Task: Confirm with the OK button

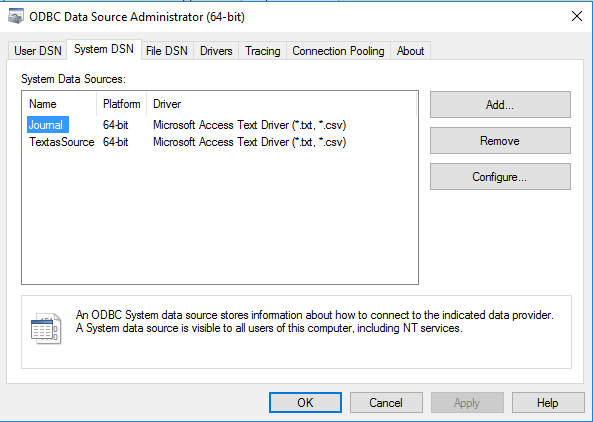Action: pyautogui.click(x=305, y=403)
